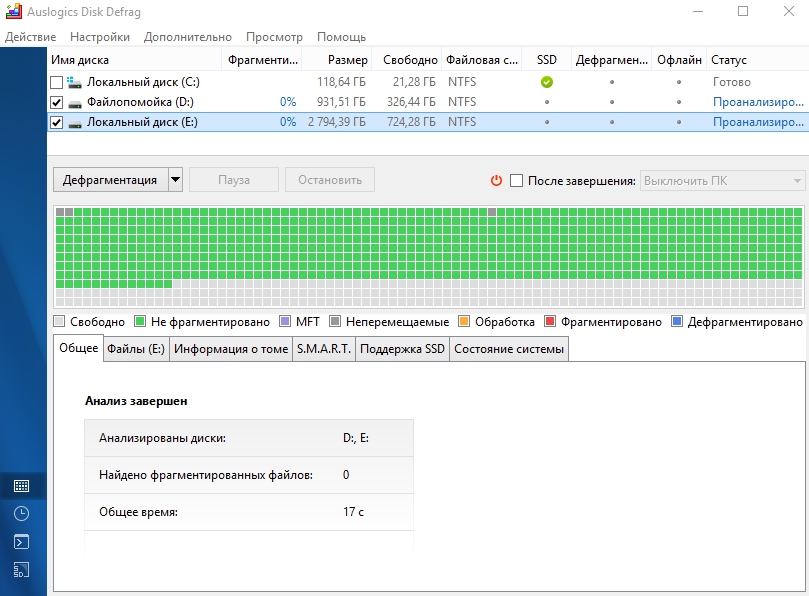The image size is (809, 596).
Task: Click the purple MFT legend color swatch
Action: click(x=286, y=322)
